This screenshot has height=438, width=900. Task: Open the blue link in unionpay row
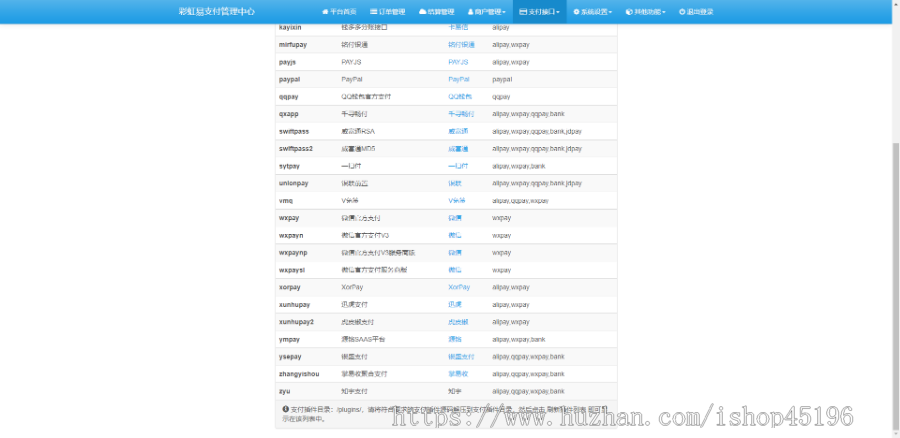[x=455, y=183]
